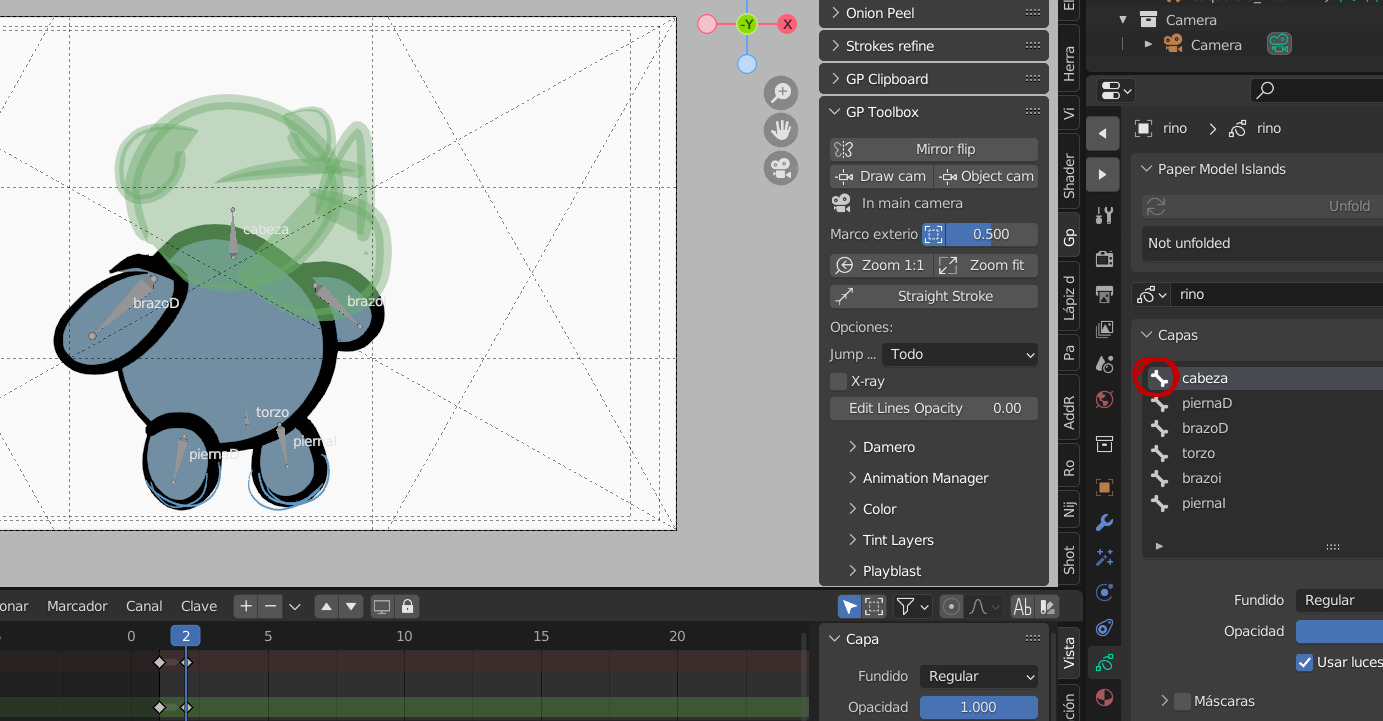The width and height of the screenshot is (1383, 721).
Task: Click the Draw cam button
Action: coord(881,176)
